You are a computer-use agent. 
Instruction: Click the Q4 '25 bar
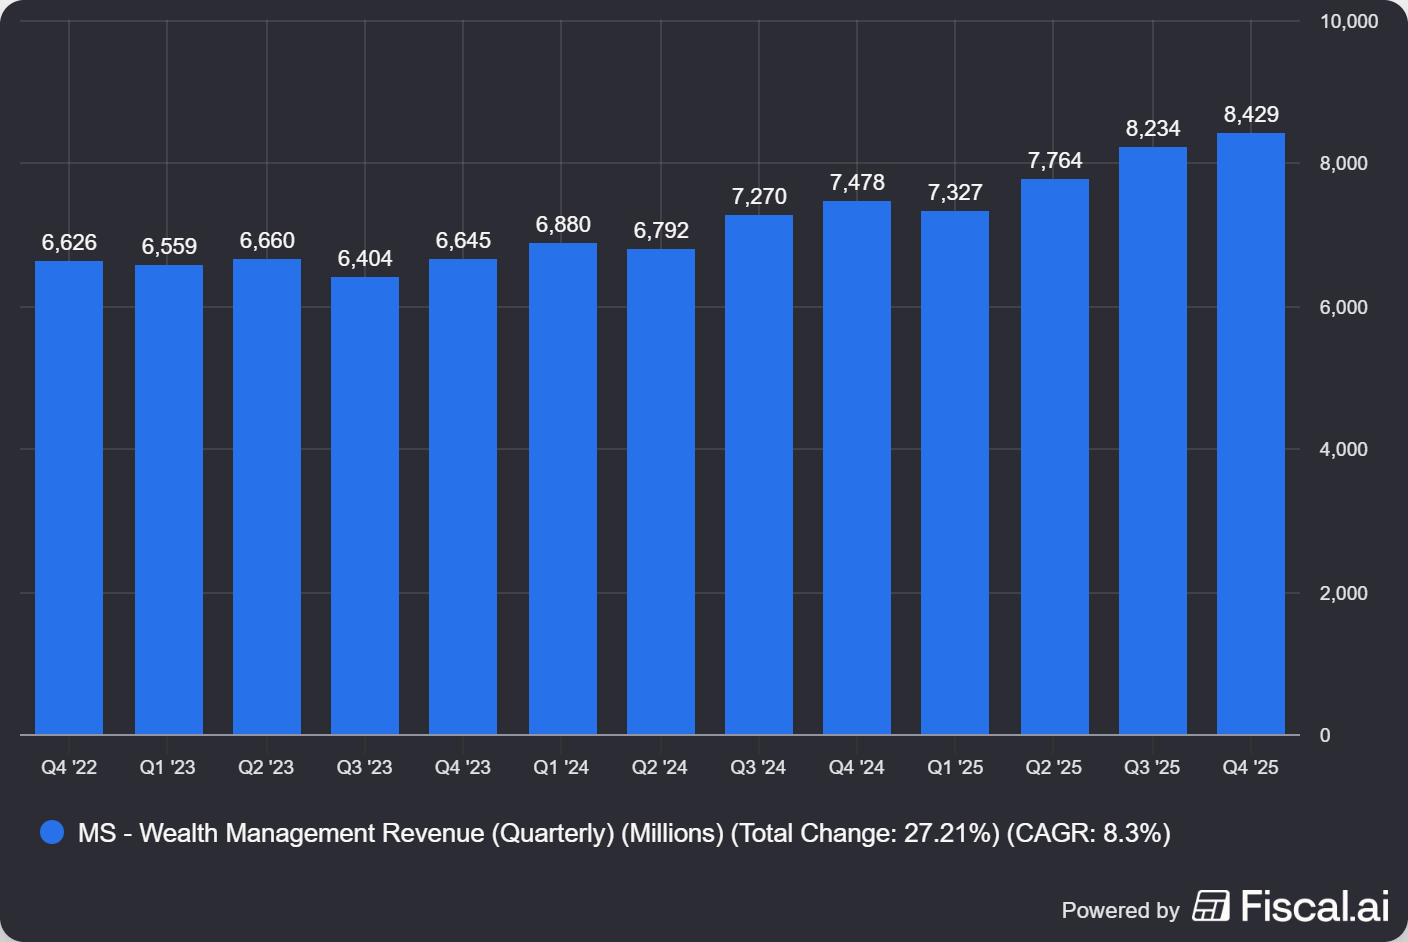click(x=1250, y=434)
